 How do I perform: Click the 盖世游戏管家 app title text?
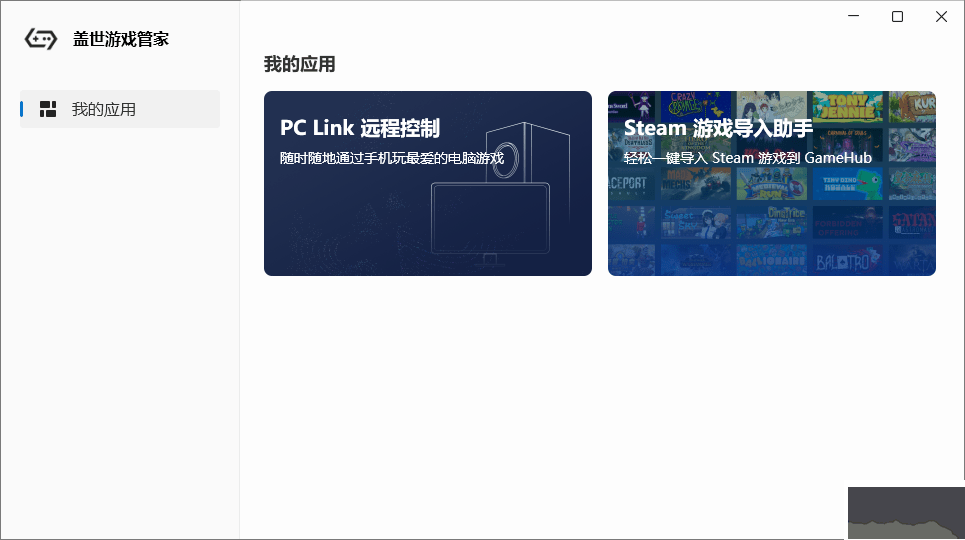(121, 39)
